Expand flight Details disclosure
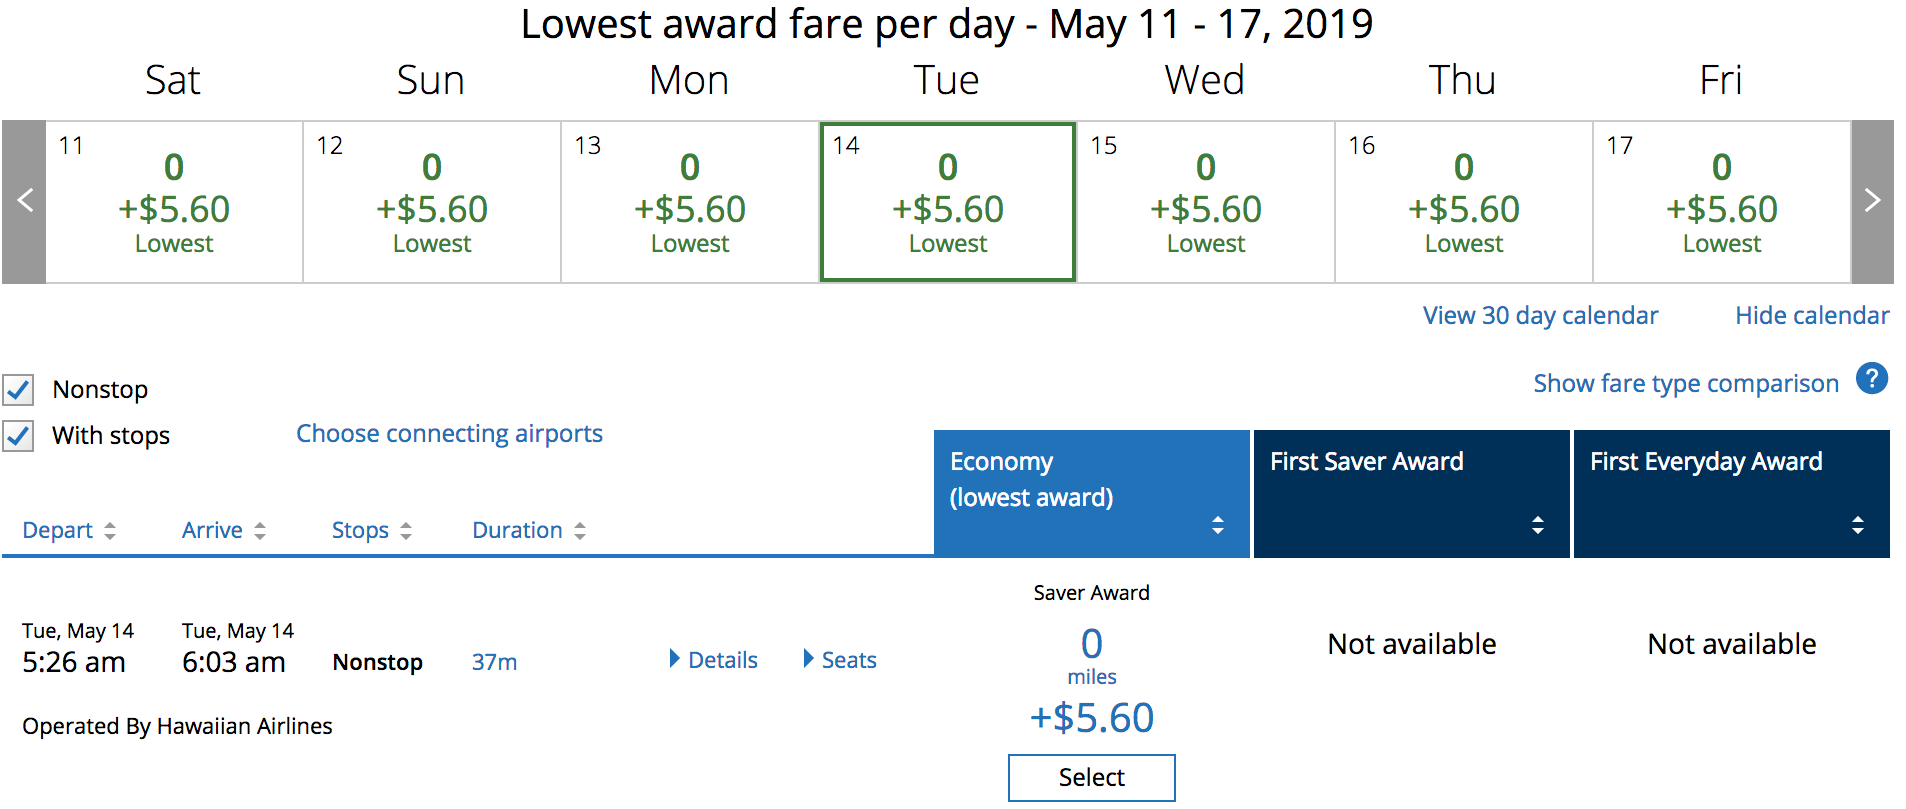 point(713,660)
